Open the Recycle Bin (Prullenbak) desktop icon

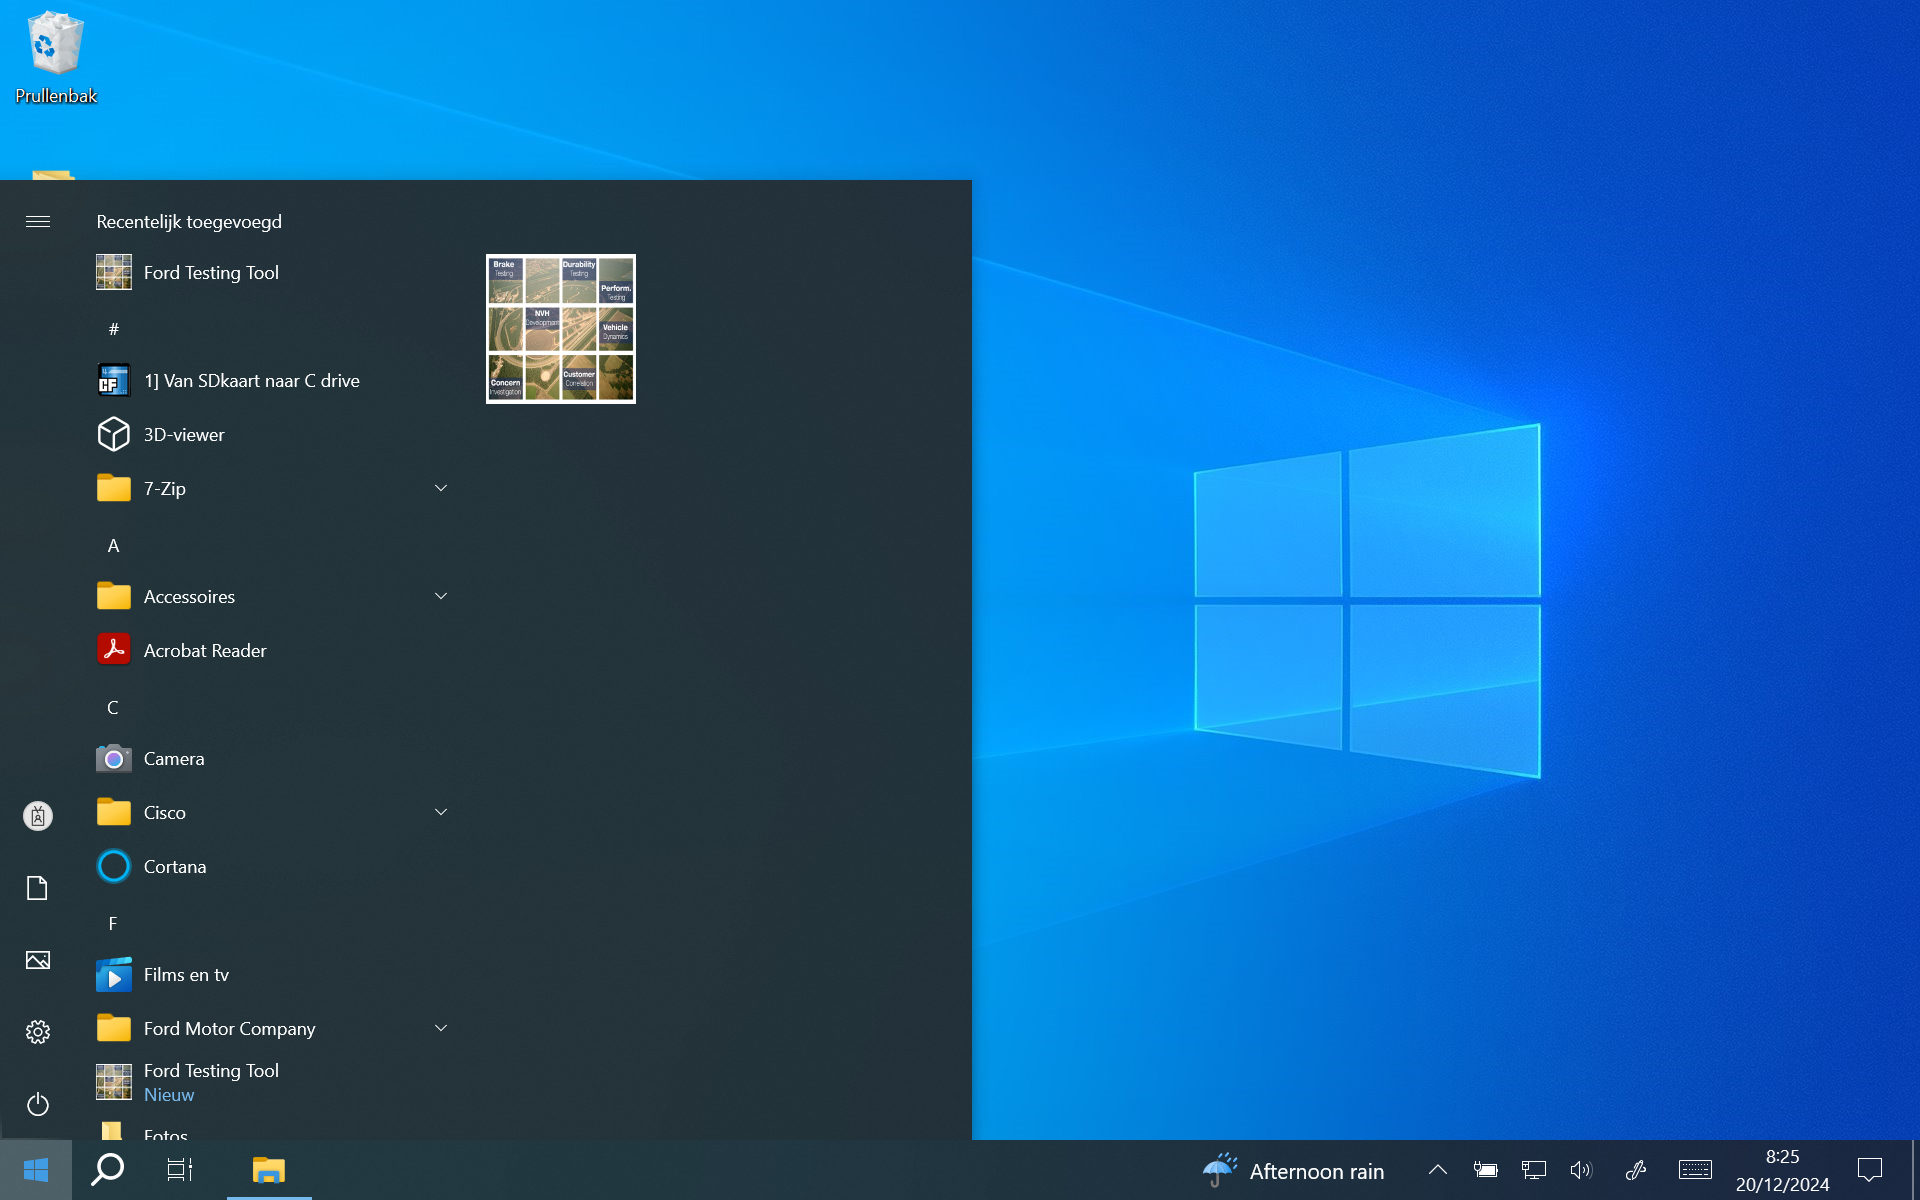[x=55, y=57]
